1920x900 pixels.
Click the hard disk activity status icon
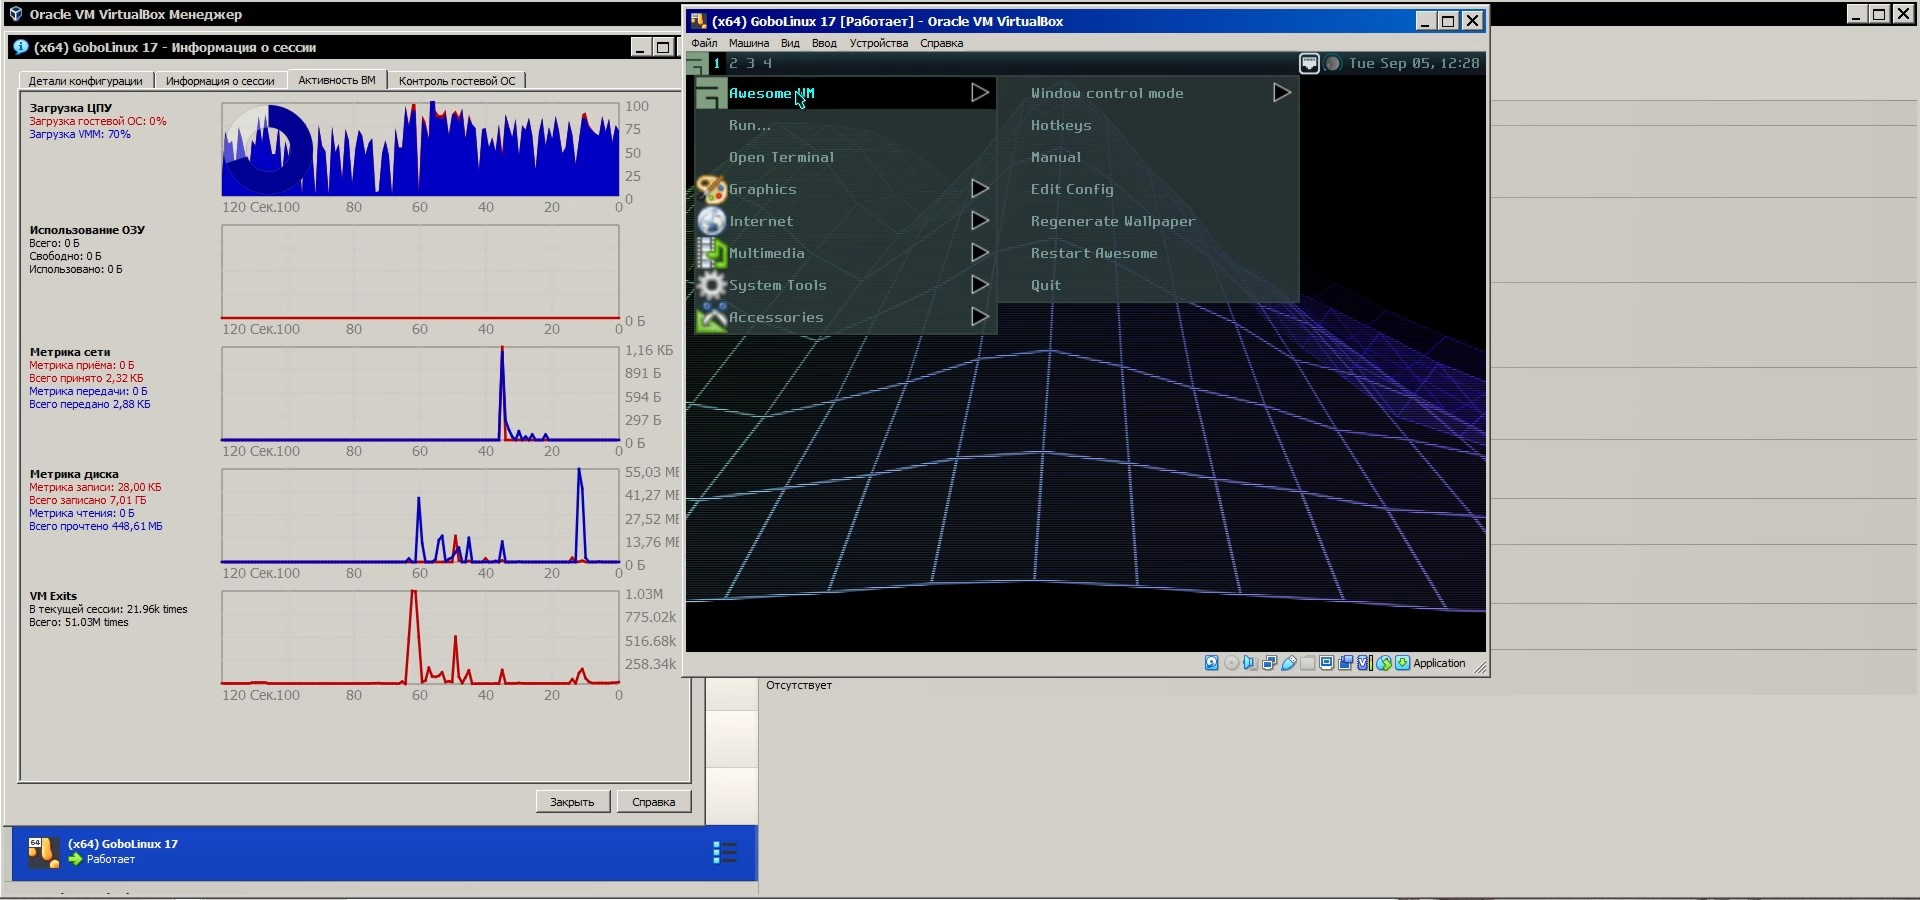[1211, 663]
